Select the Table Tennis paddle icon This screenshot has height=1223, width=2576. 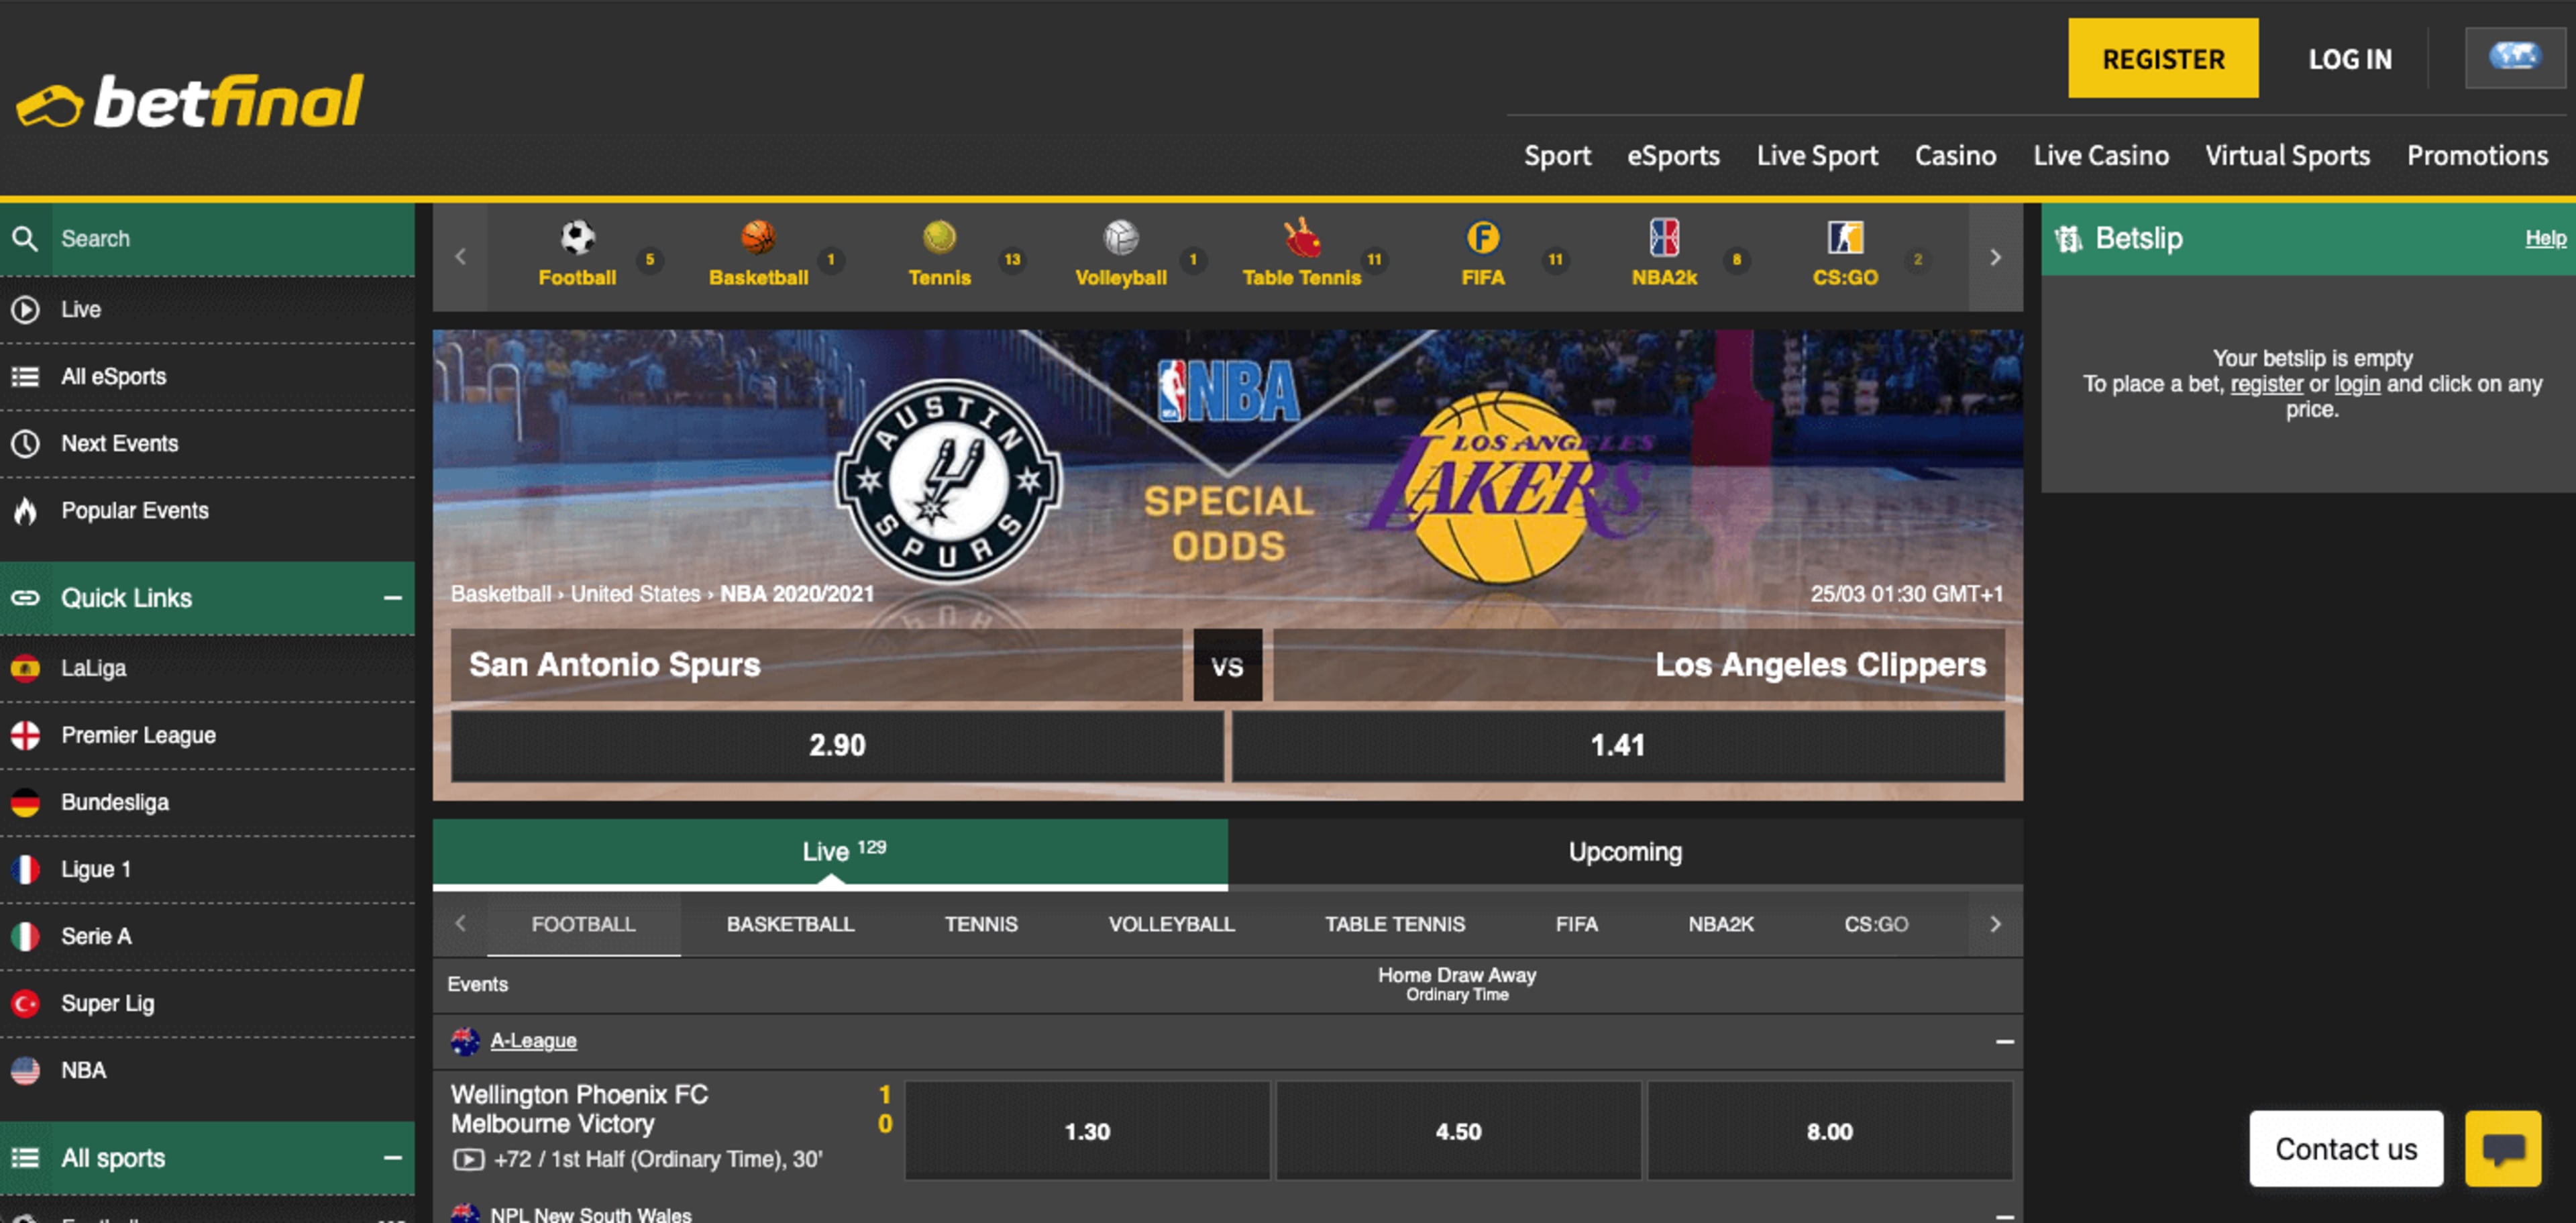(1301, 238)
